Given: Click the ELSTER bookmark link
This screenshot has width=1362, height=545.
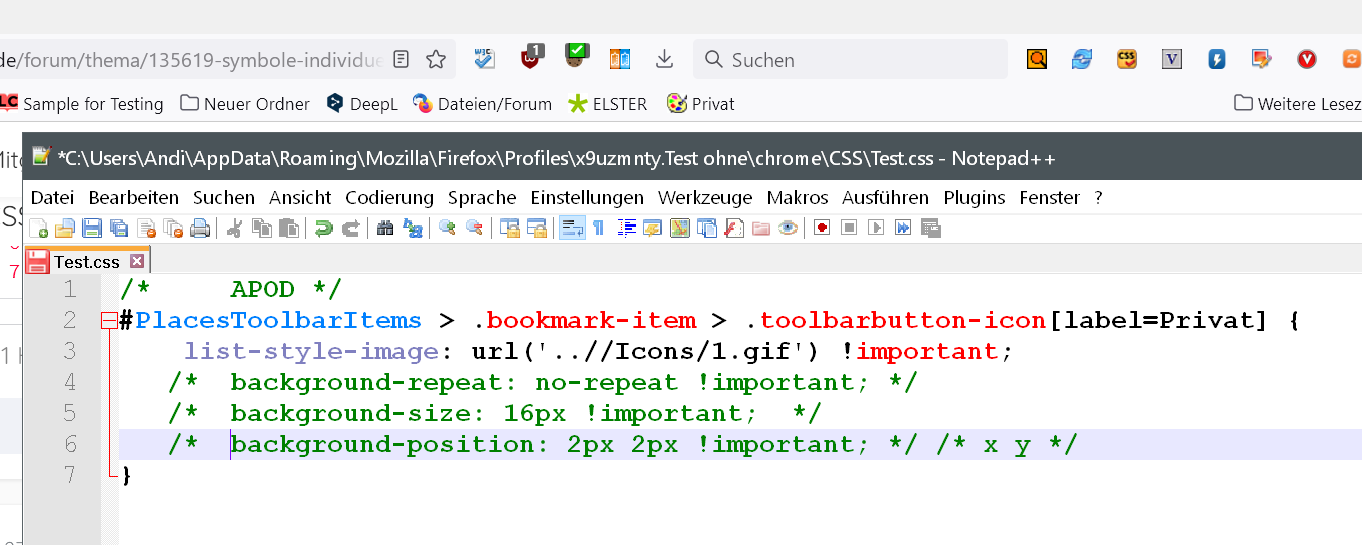Looking at the screenshot, I should pyautogui.click(x=608, y=104).
